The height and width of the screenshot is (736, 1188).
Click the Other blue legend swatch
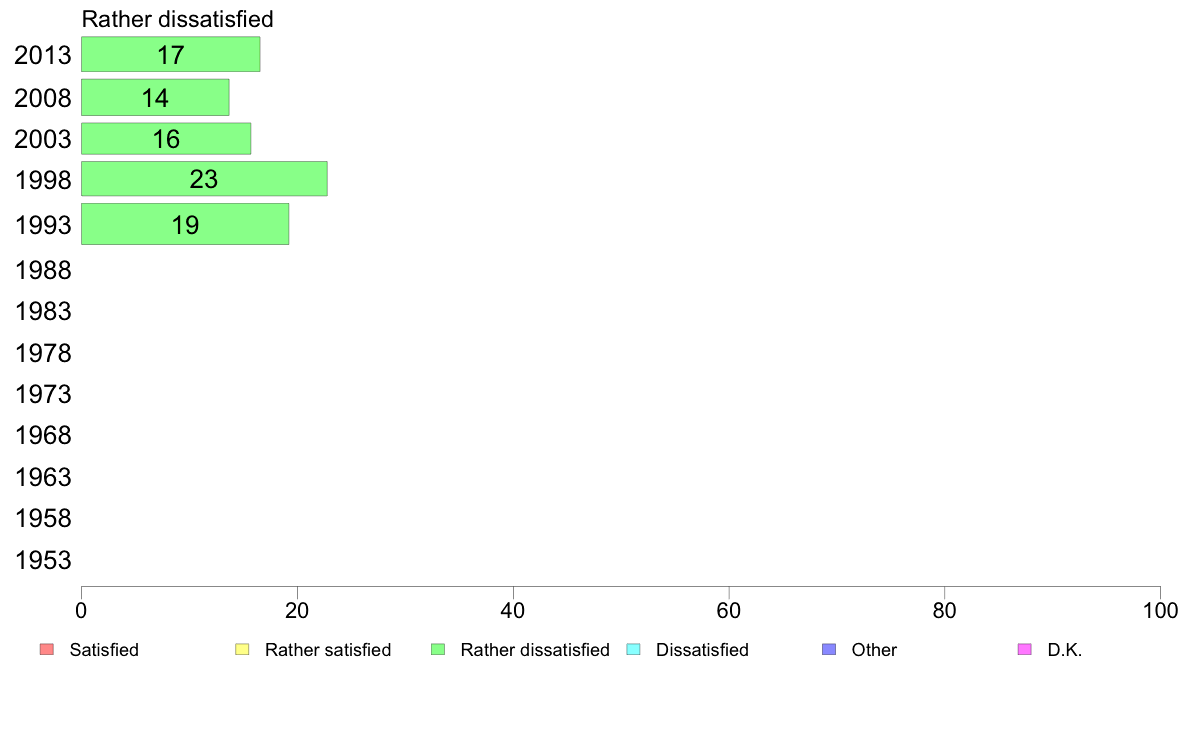point(828,650)
